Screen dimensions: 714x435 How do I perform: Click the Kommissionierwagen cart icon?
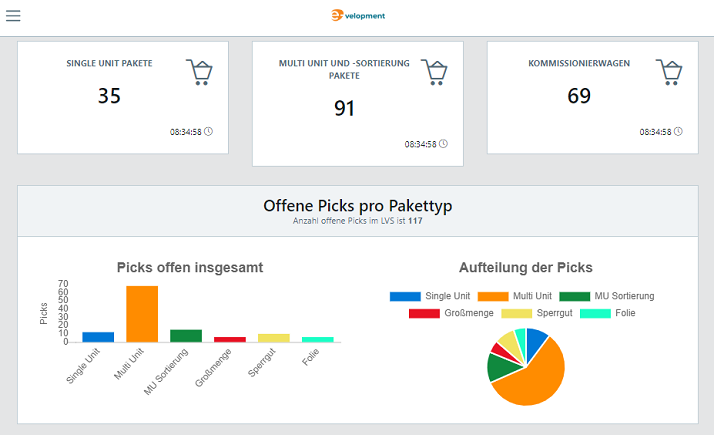pyautogui.click(x=670, y=72)
